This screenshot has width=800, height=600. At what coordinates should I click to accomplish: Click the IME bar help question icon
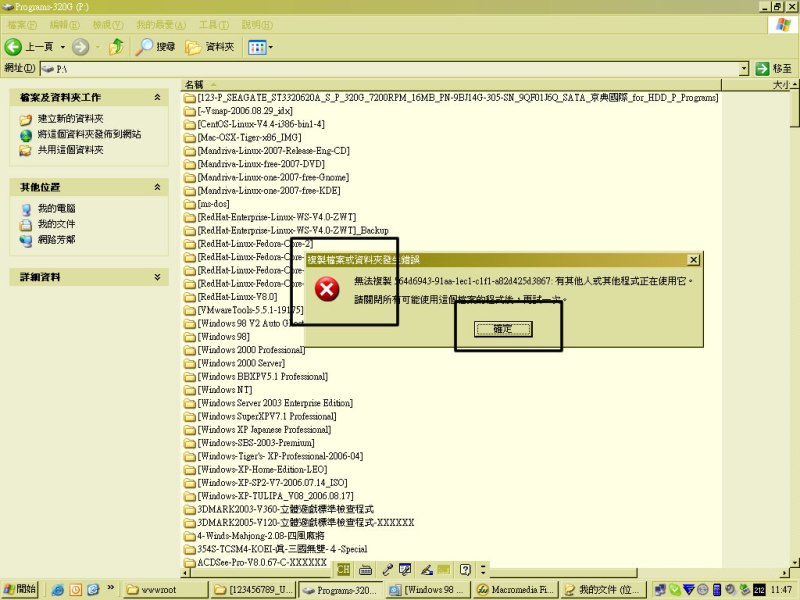(465, 569)
